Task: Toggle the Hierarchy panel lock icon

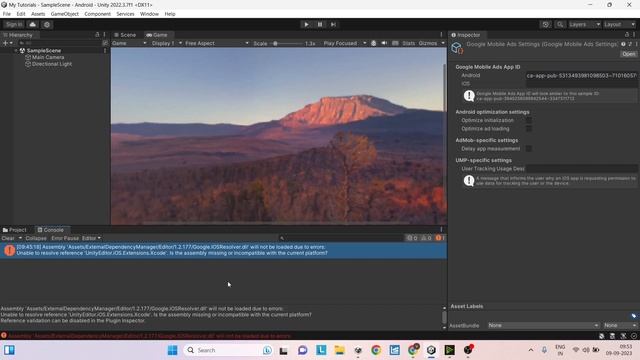Action: pyautogui.click(x=97, y=35)
